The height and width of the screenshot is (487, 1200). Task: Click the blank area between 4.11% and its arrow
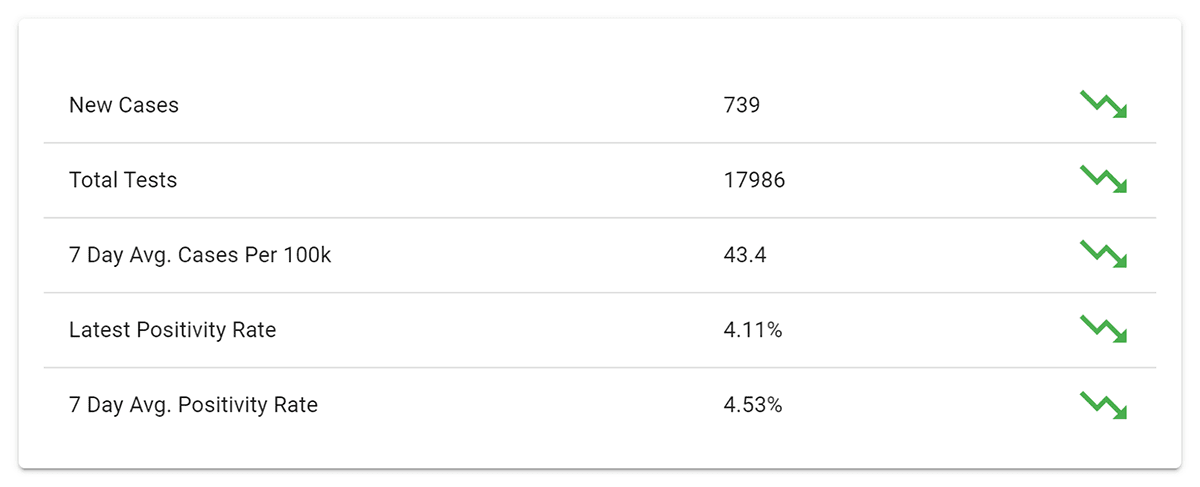[x=930, y=330]
